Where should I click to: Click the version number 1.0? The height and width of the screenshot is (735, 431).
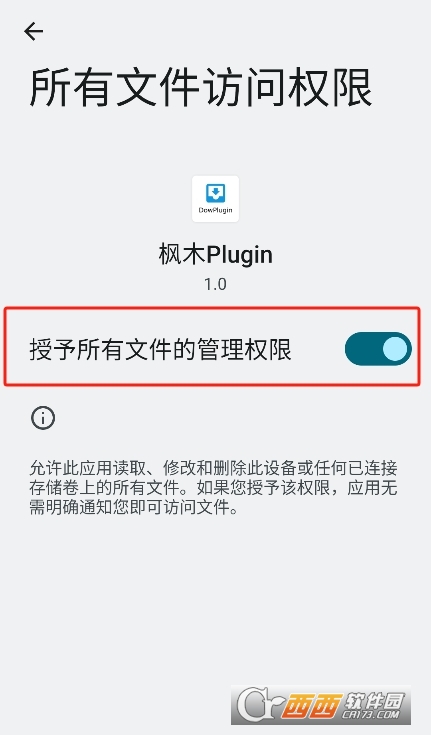pyautogui.click(x=215, y=284)
